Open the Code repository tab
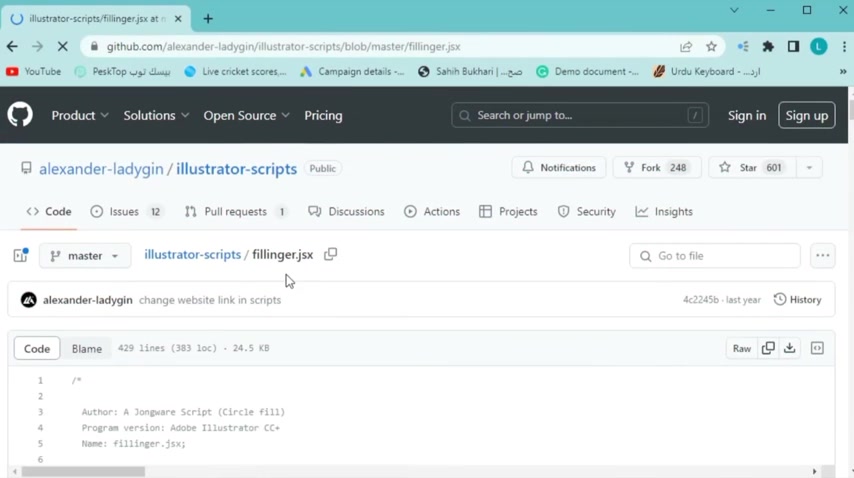The height and width of the screenshot is (478, 854). click(x=49, y=211)
